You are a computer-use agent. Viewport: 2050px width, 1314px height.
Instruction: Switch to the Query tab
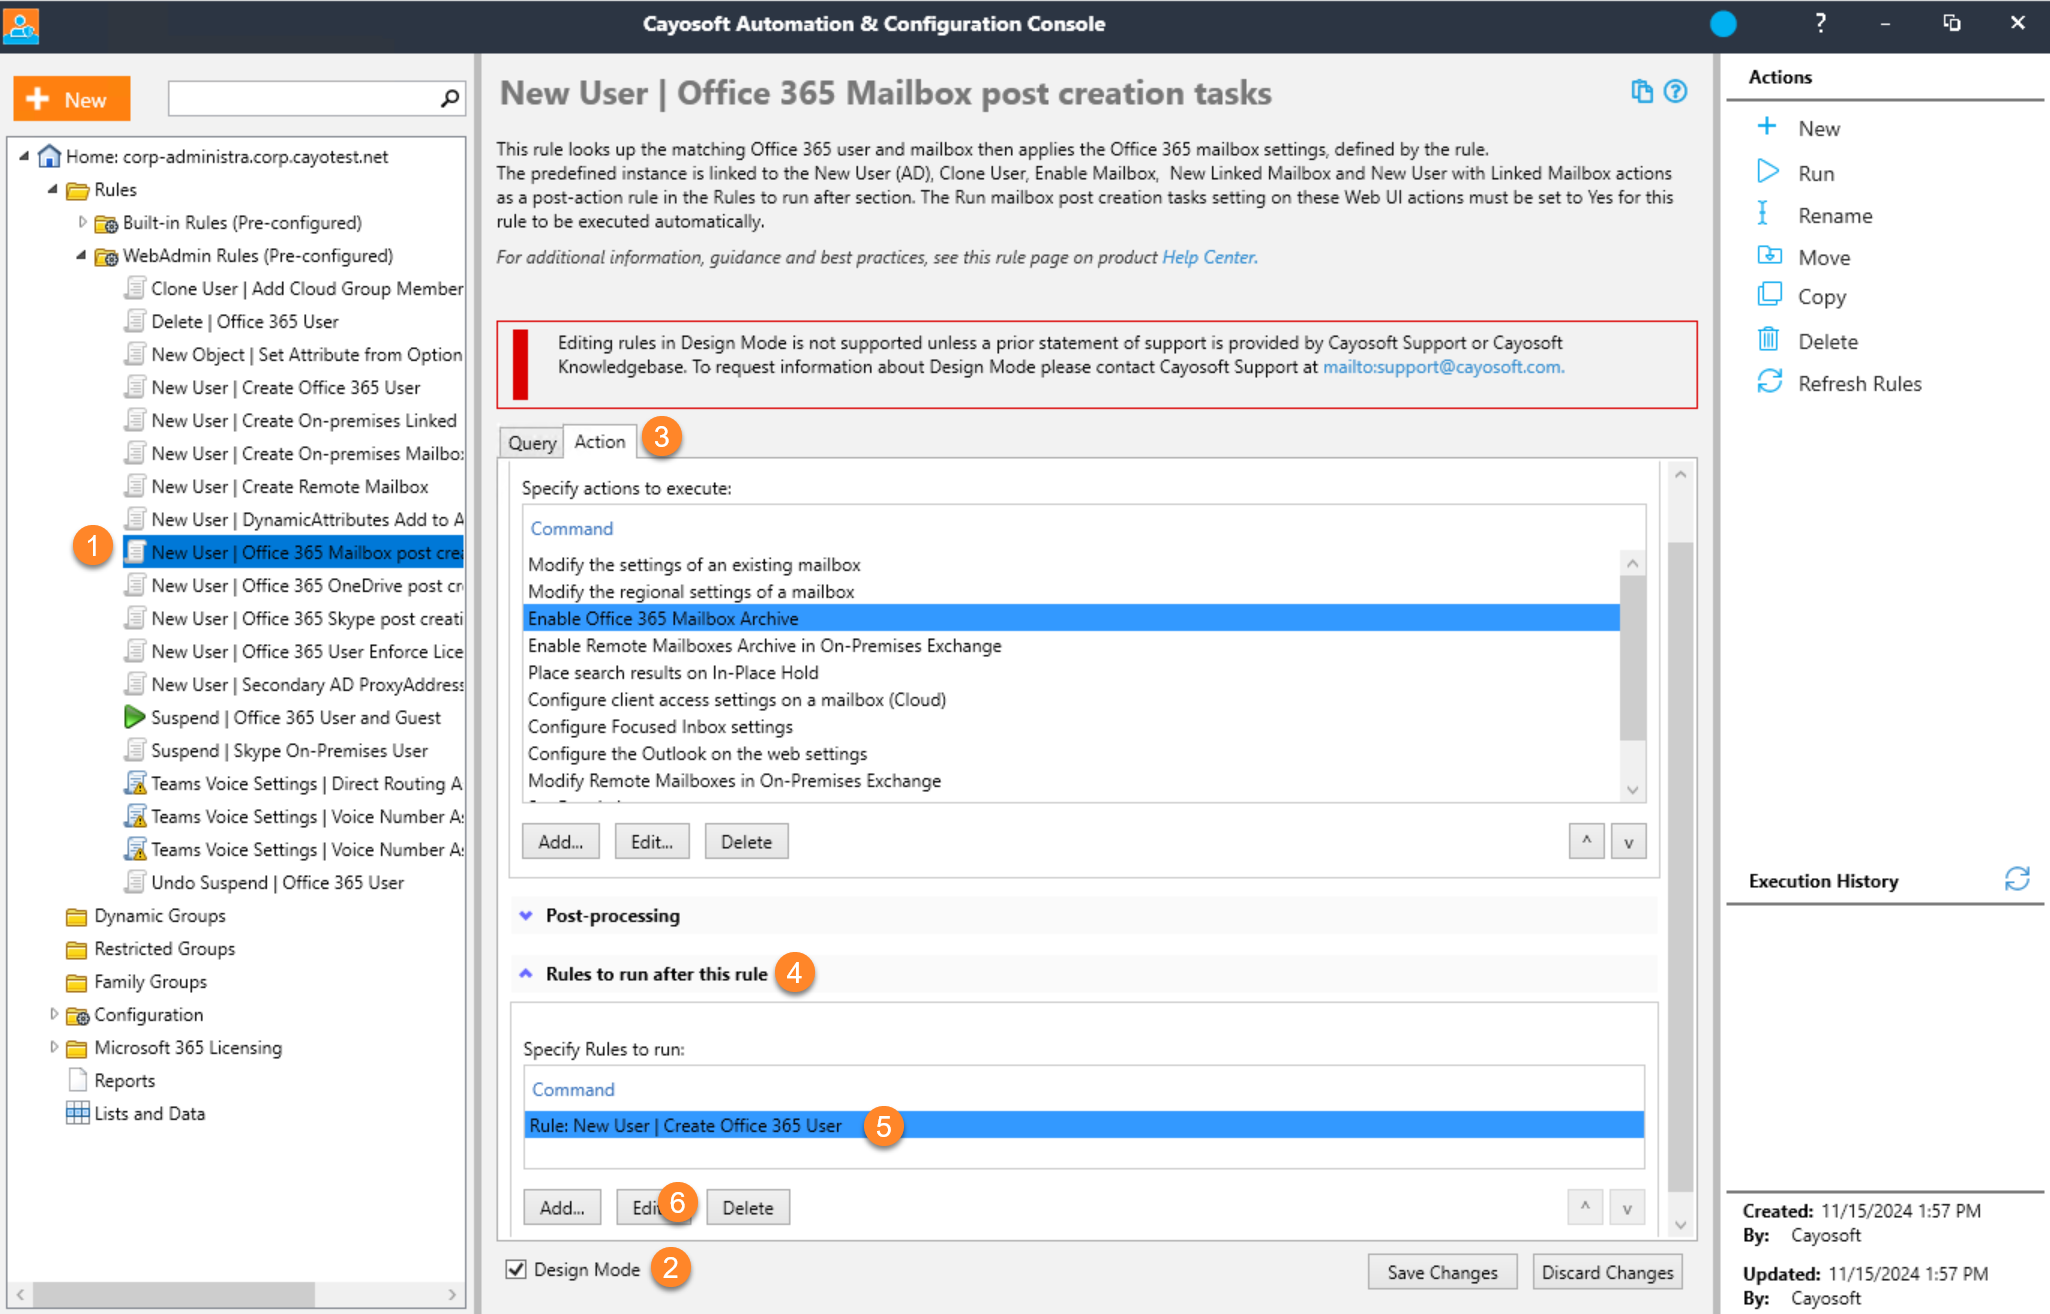tap(531, 442)
